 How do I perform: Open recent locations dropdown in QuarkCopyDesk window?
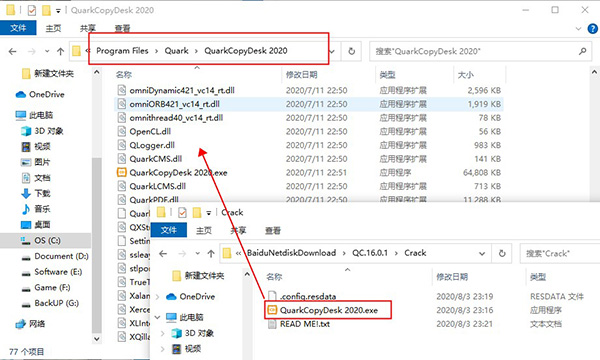[47, 51]
